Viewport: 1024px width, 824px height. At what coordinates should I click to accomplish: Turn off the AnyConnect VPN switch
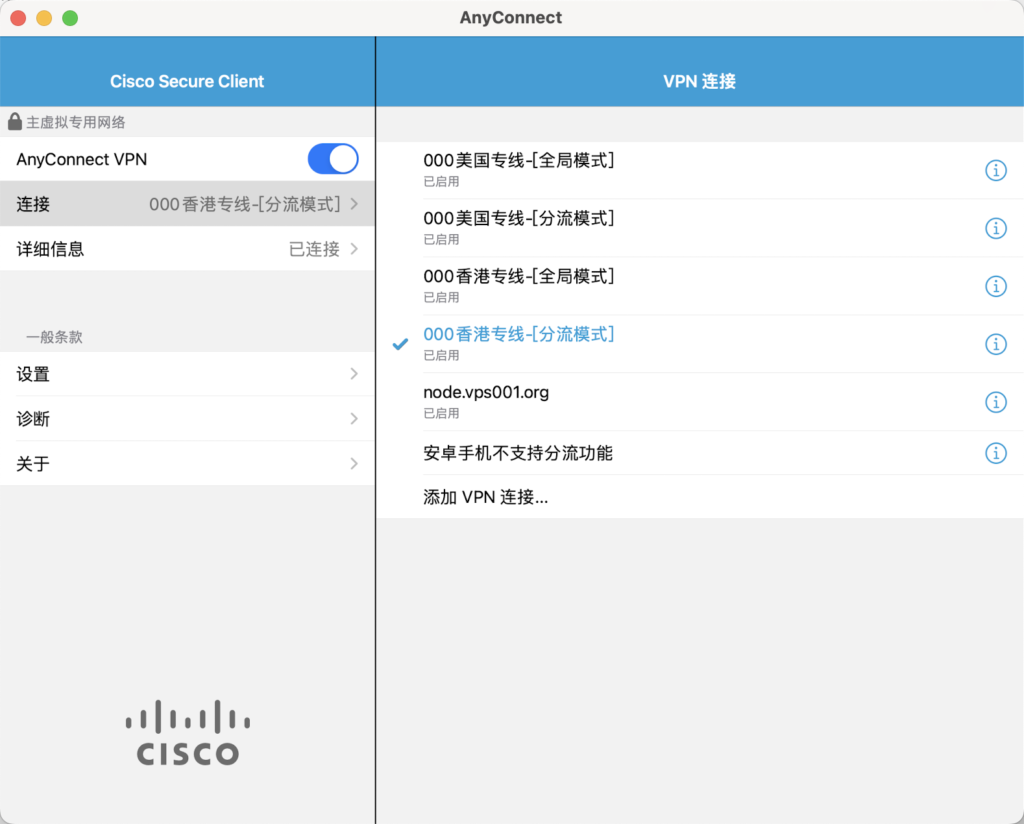(x=333, y=159)
